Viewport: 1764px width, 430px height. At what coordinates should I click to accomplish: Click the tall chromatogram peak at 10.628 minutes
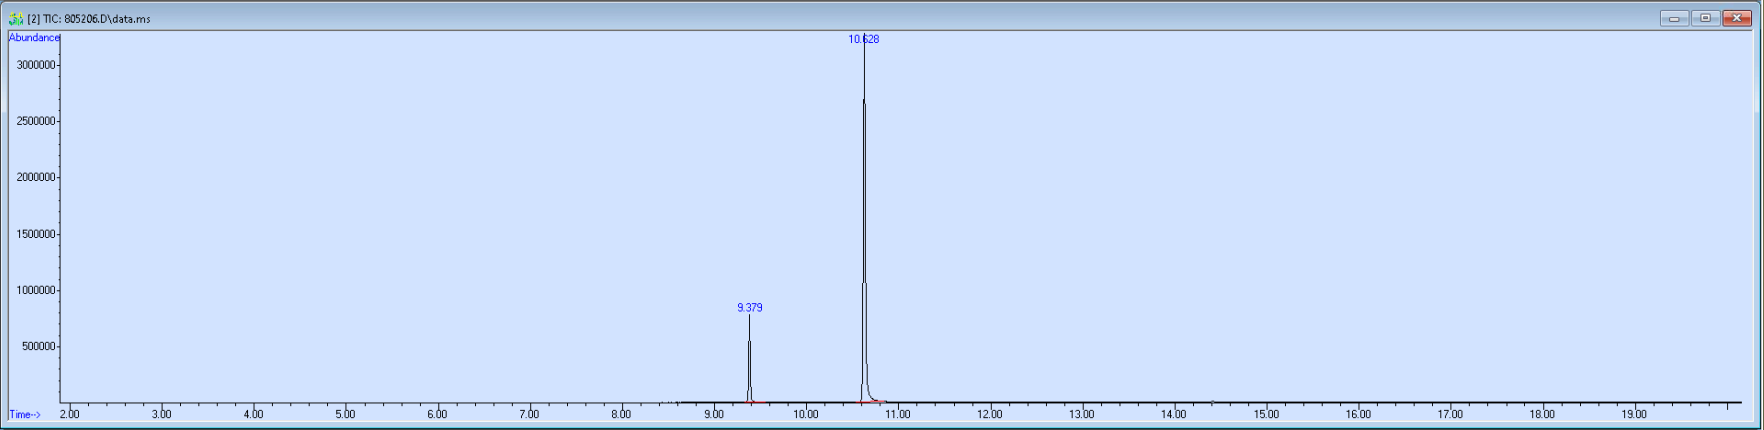coord(864,220)
